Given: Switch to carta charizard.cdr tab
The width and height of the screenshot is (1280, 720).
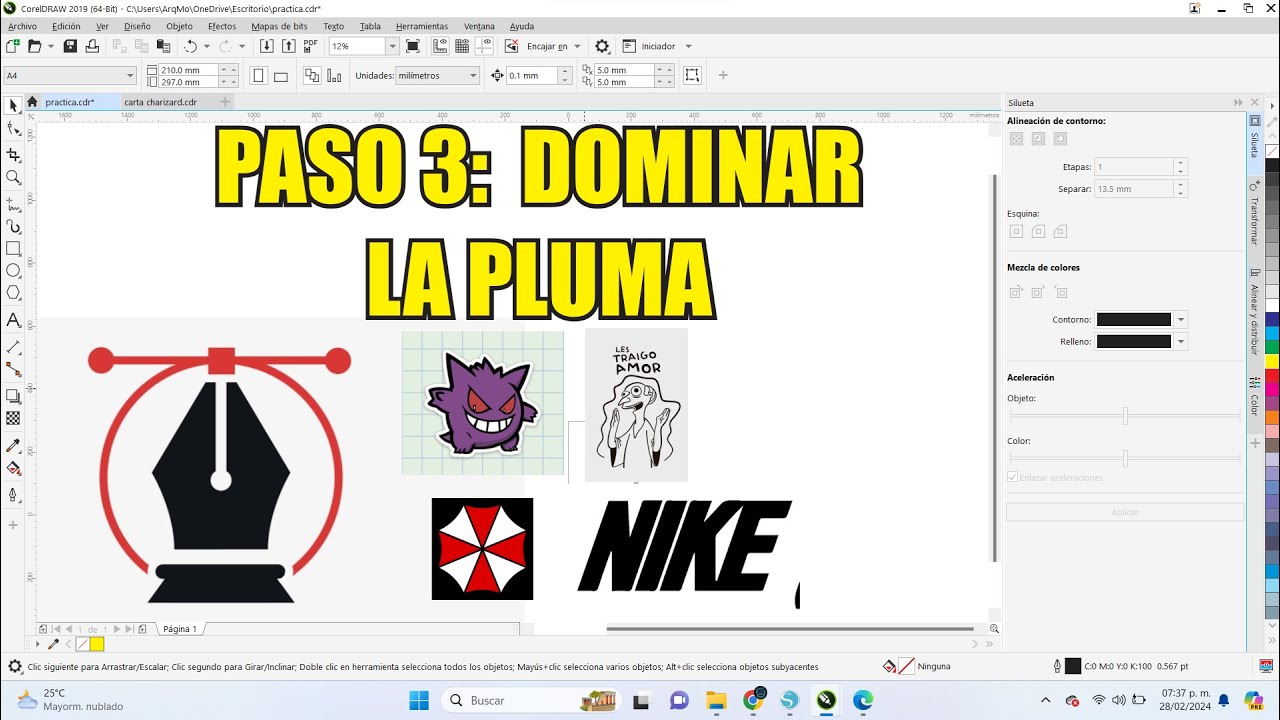Looking at the screenshot, I should 160,102.
